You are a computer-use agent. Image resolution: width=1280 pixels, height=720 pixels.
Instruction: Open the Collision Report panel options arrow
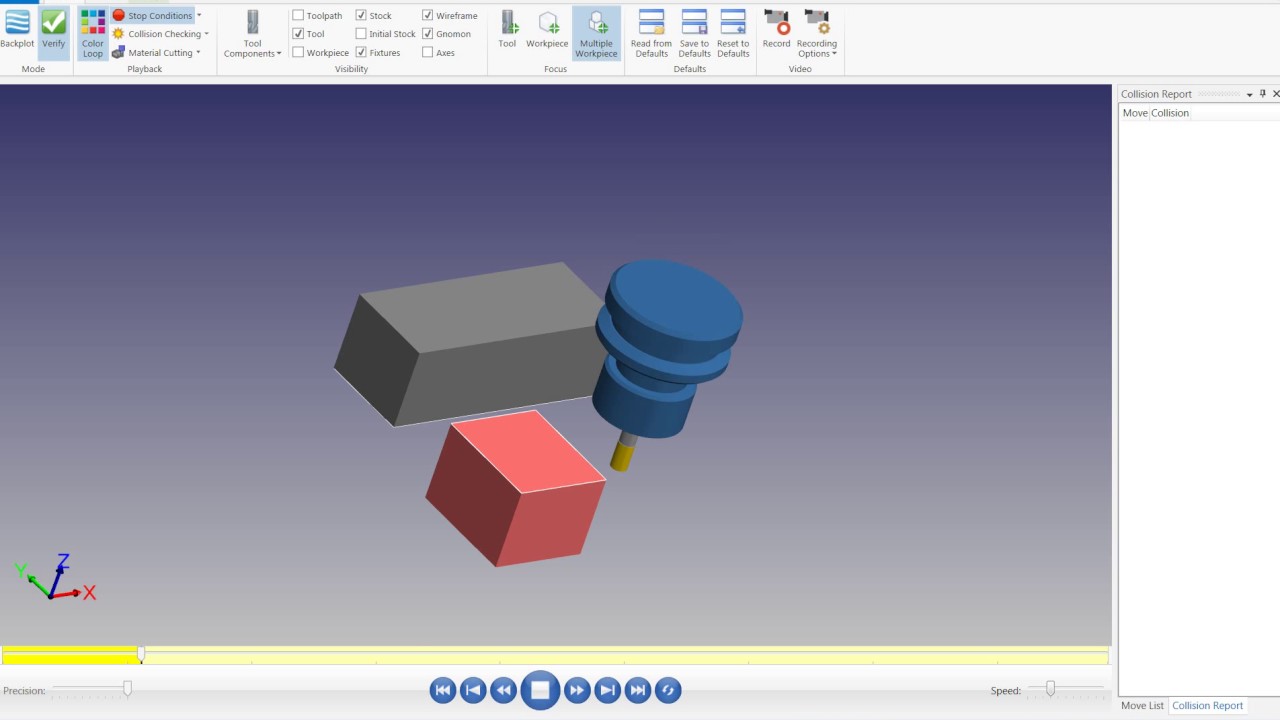pyautogui.click(x=1249, y=95)
